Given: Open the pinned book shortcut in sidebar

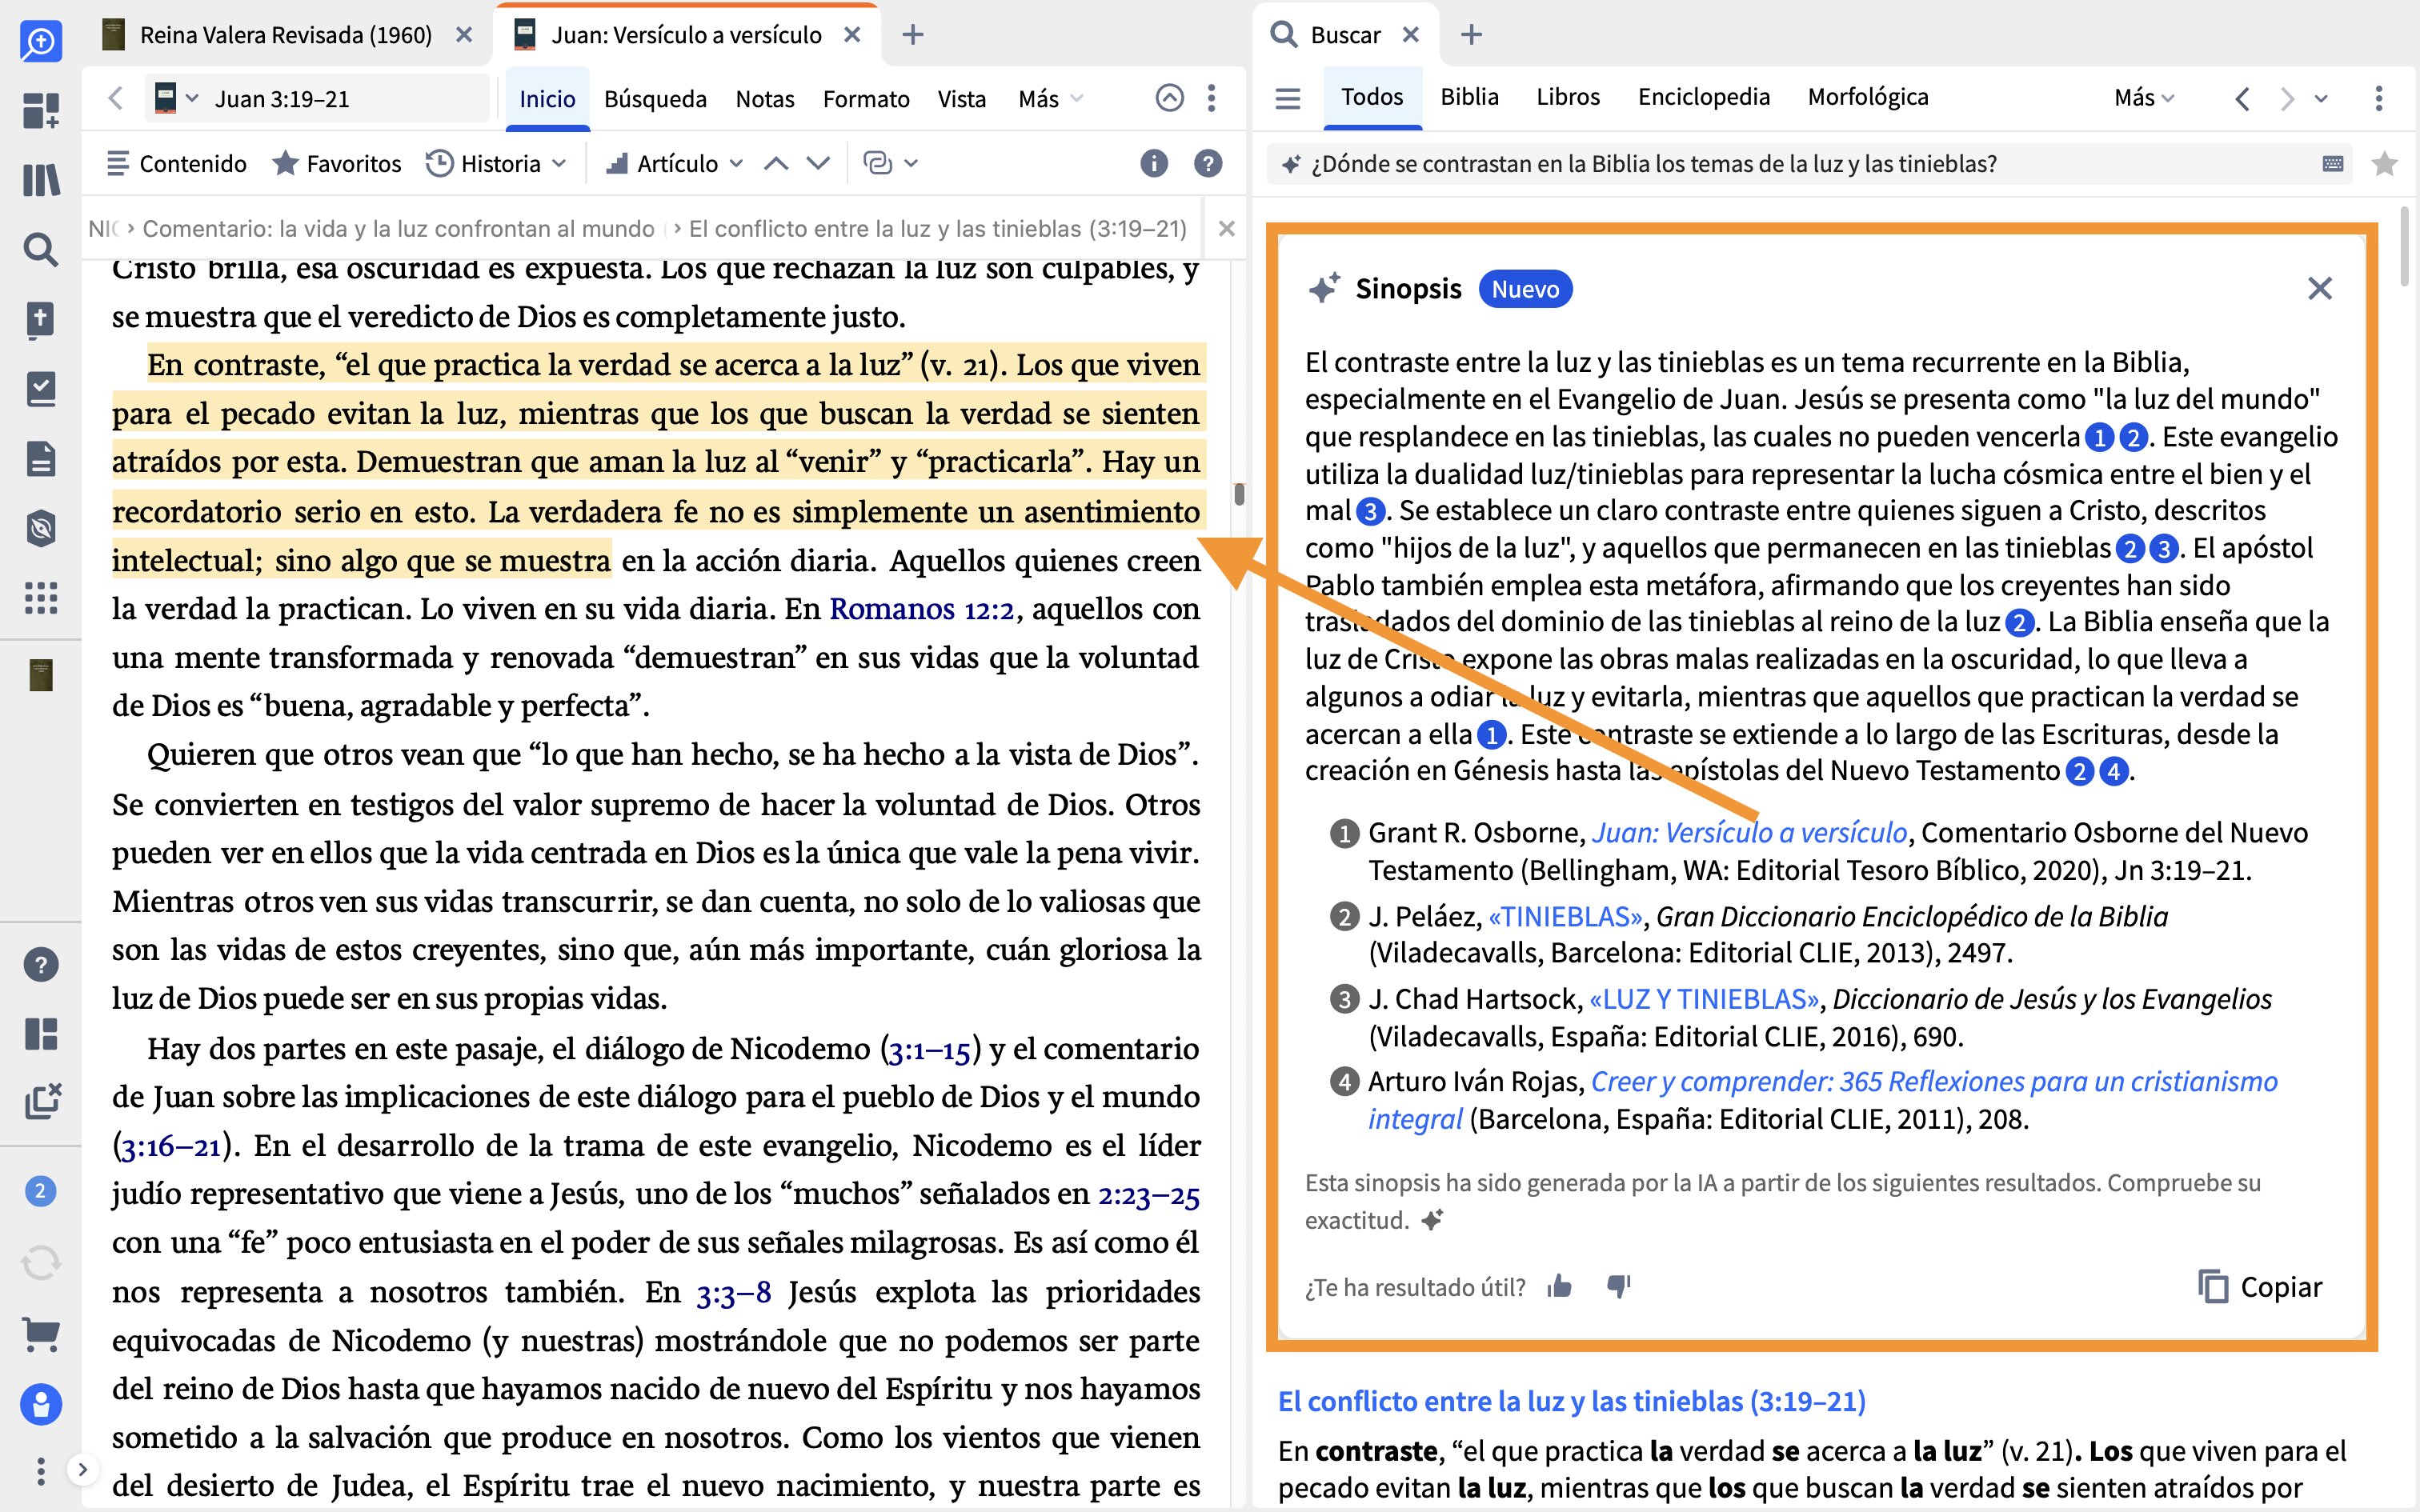Looking at the screenshot, I should pos(41,675).
